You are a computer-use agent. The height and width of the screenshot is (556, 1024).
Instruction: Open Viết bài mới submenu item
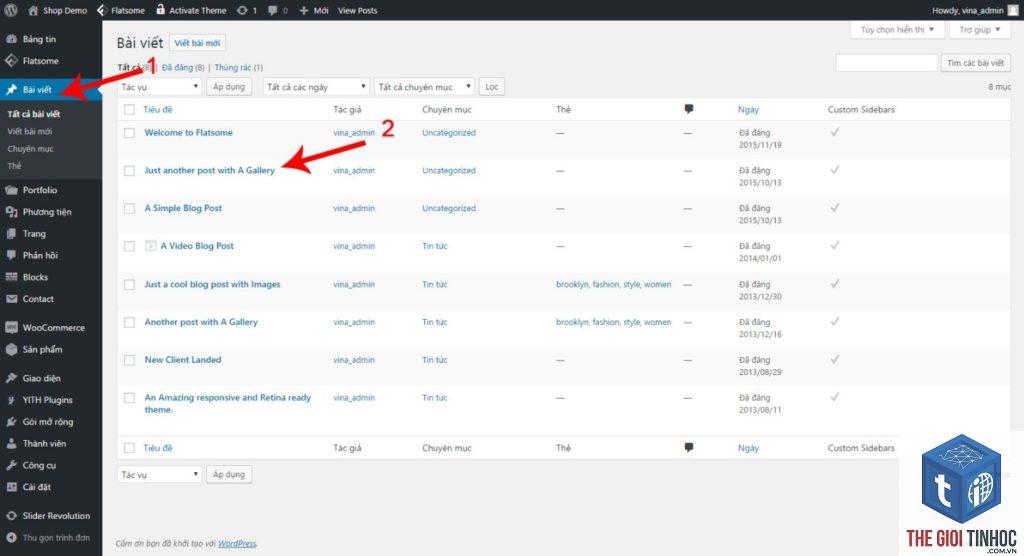coord(29,131)
